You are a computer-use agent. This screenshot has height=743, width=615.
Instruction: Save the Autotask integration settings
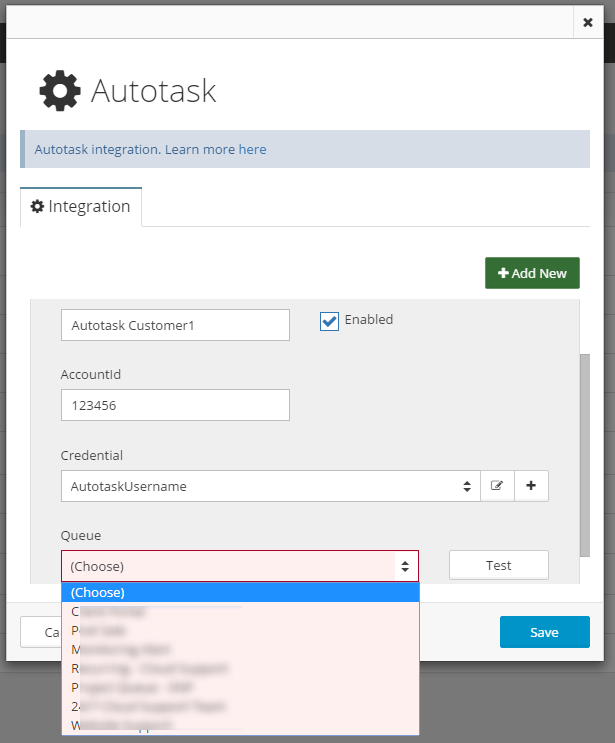pyautogui.click(x=544, y=632)
